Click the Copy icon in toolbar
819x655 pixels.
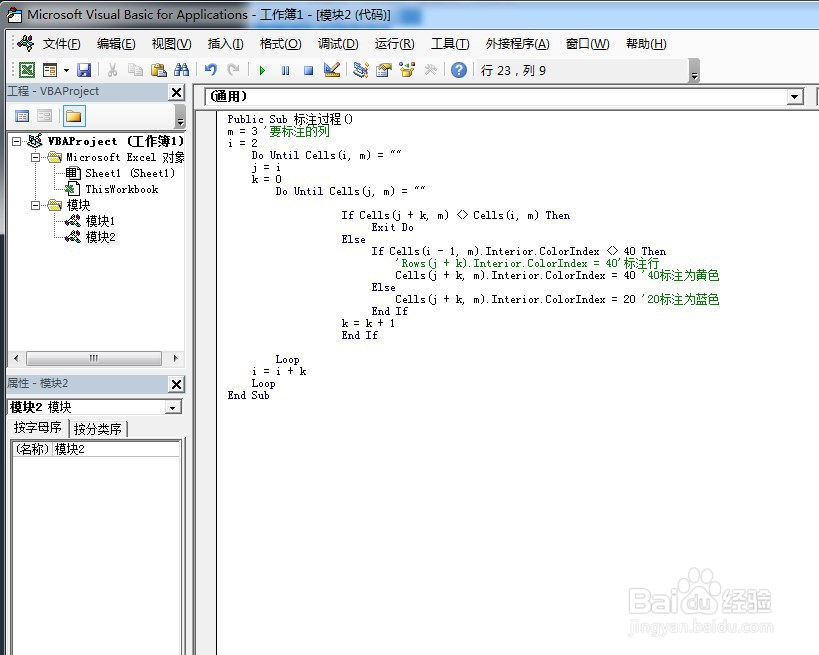pos(135,70)
